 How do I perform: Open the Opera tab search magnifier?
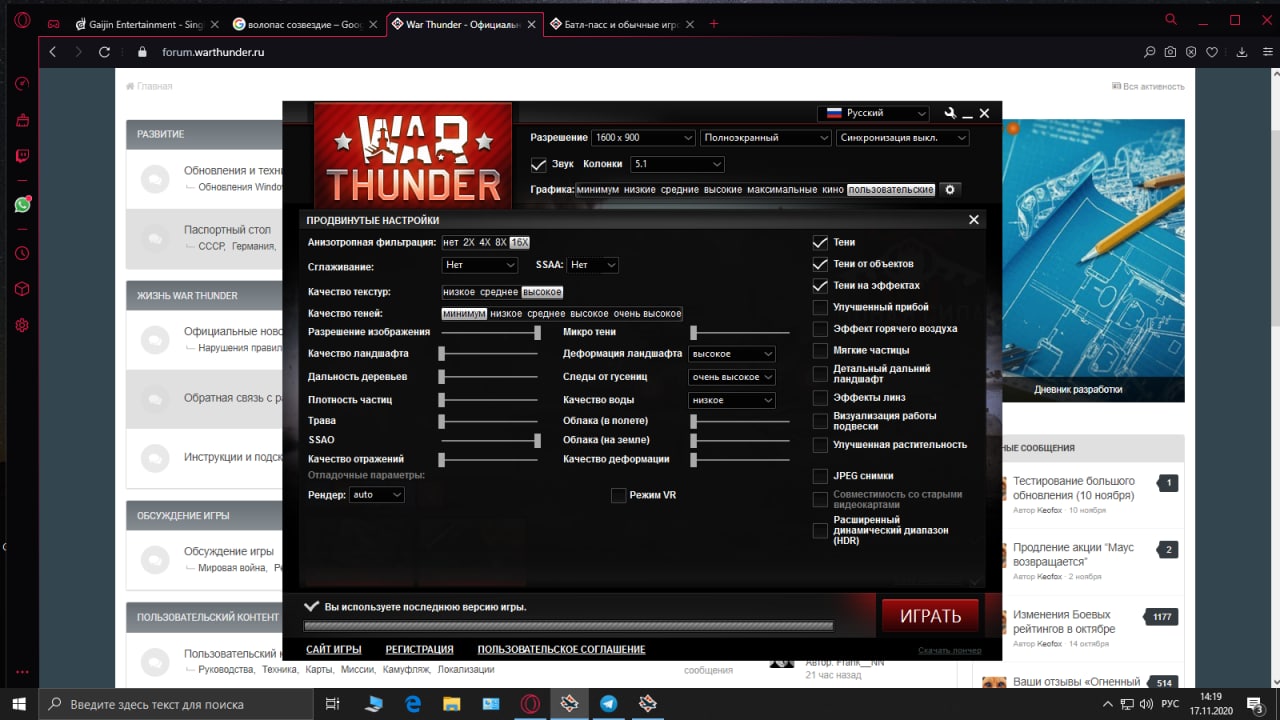pyautogui.click(x=1171, y=19)
